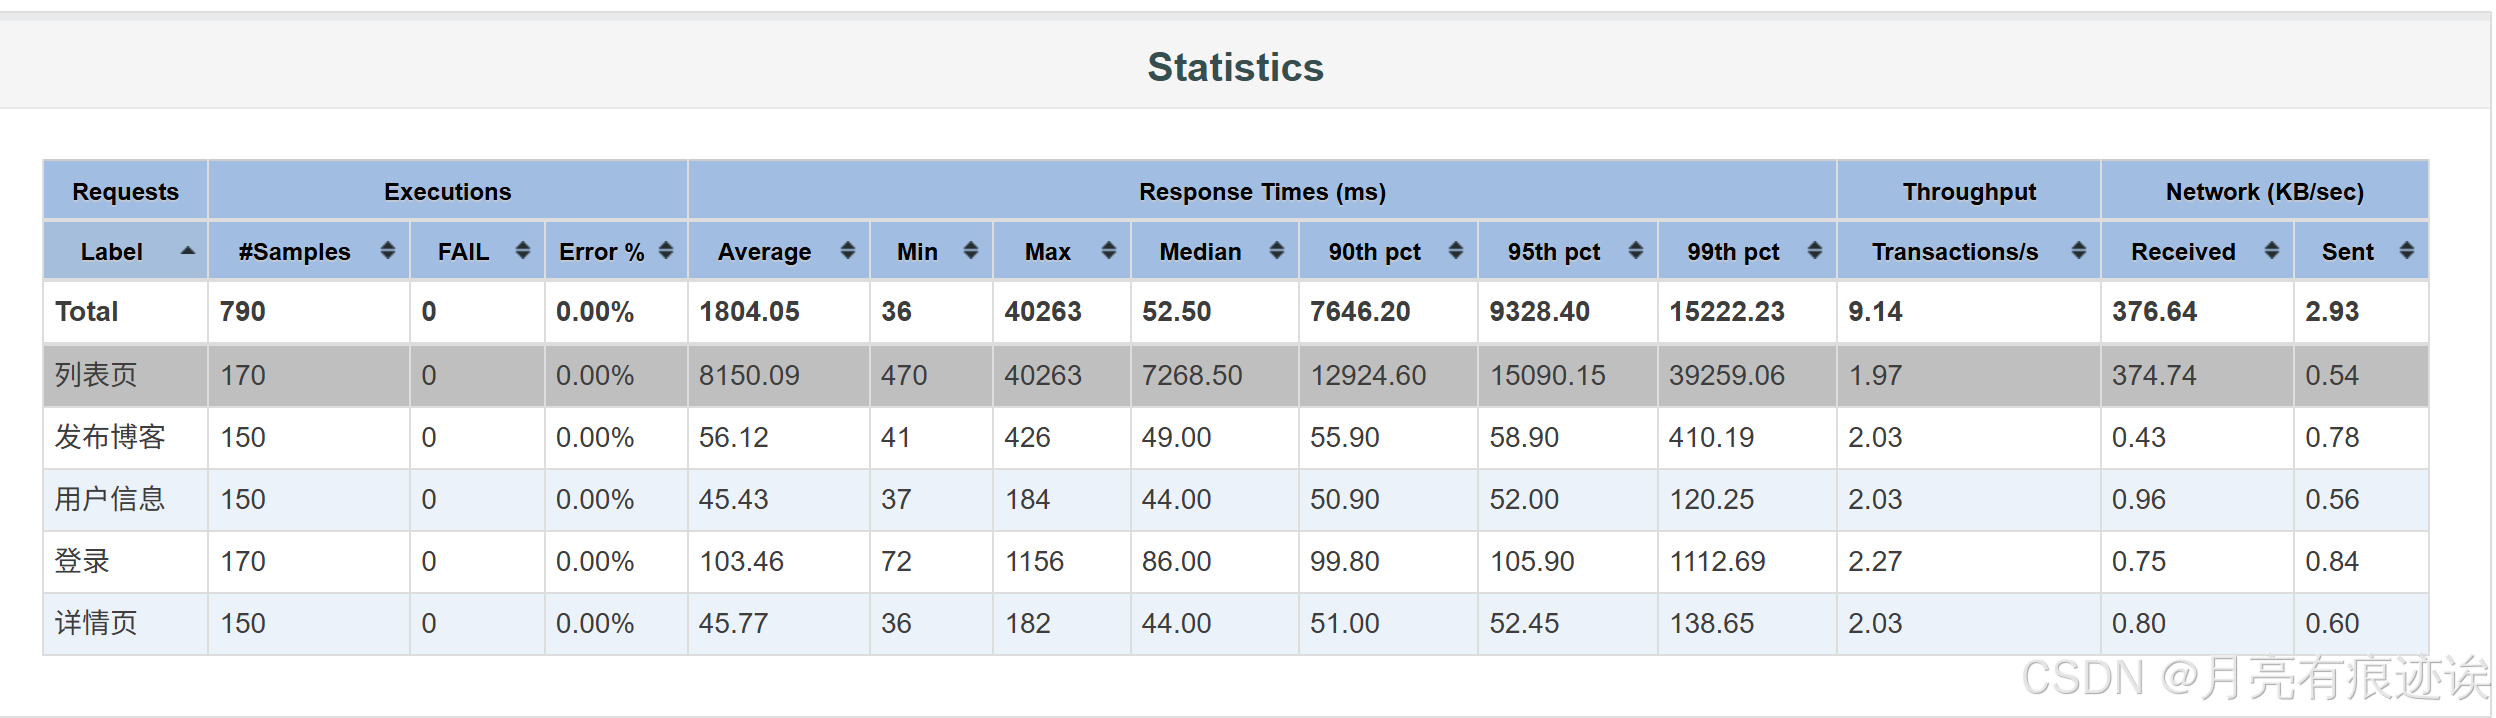Click 列表页 median value 7268.50
The width and height of the screenshot is (2496, 718).
[x=1192, y=375]
